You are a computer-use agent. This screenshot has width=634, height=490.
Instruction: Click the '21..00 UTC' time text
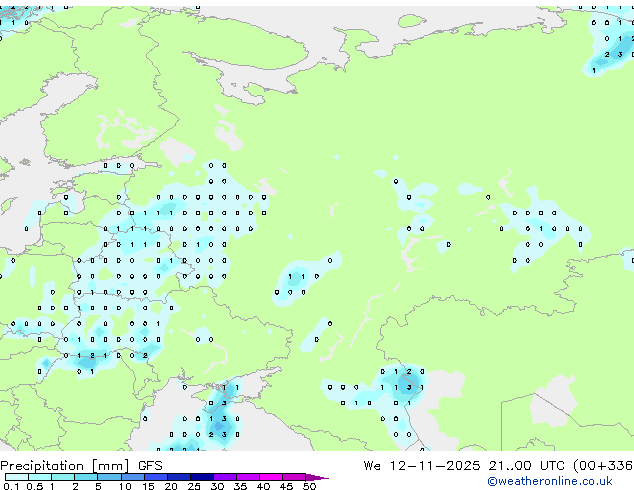point(526,466)
